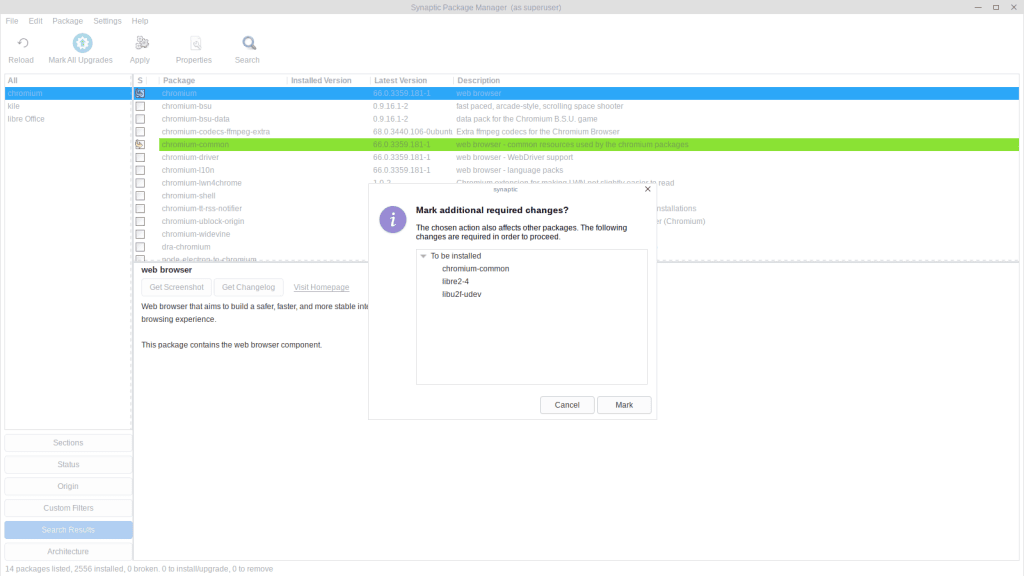
Task: Select the chromium-bsu package row
Action: pos(576,106)
